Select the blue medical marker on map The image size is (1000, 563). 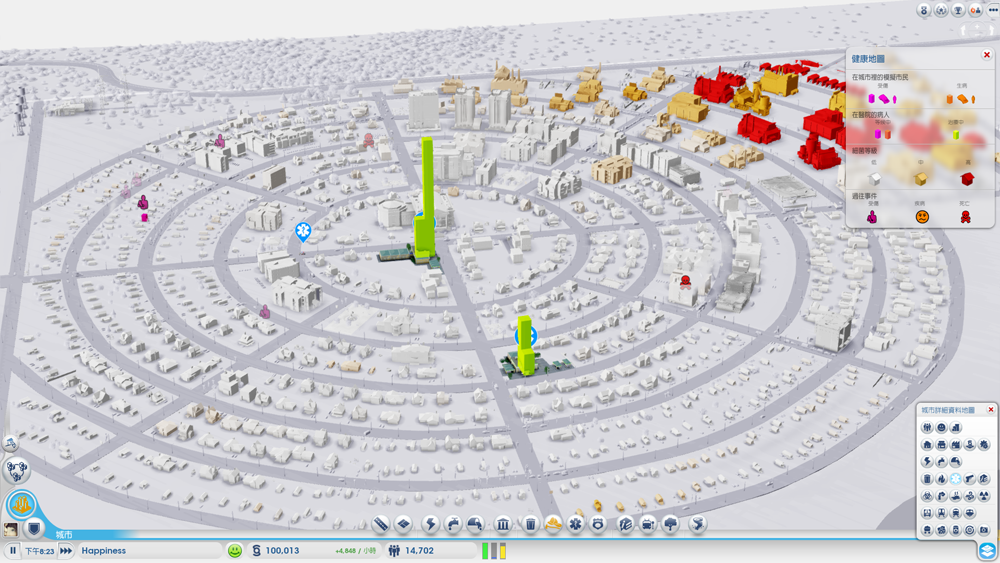tap(303, 231)
